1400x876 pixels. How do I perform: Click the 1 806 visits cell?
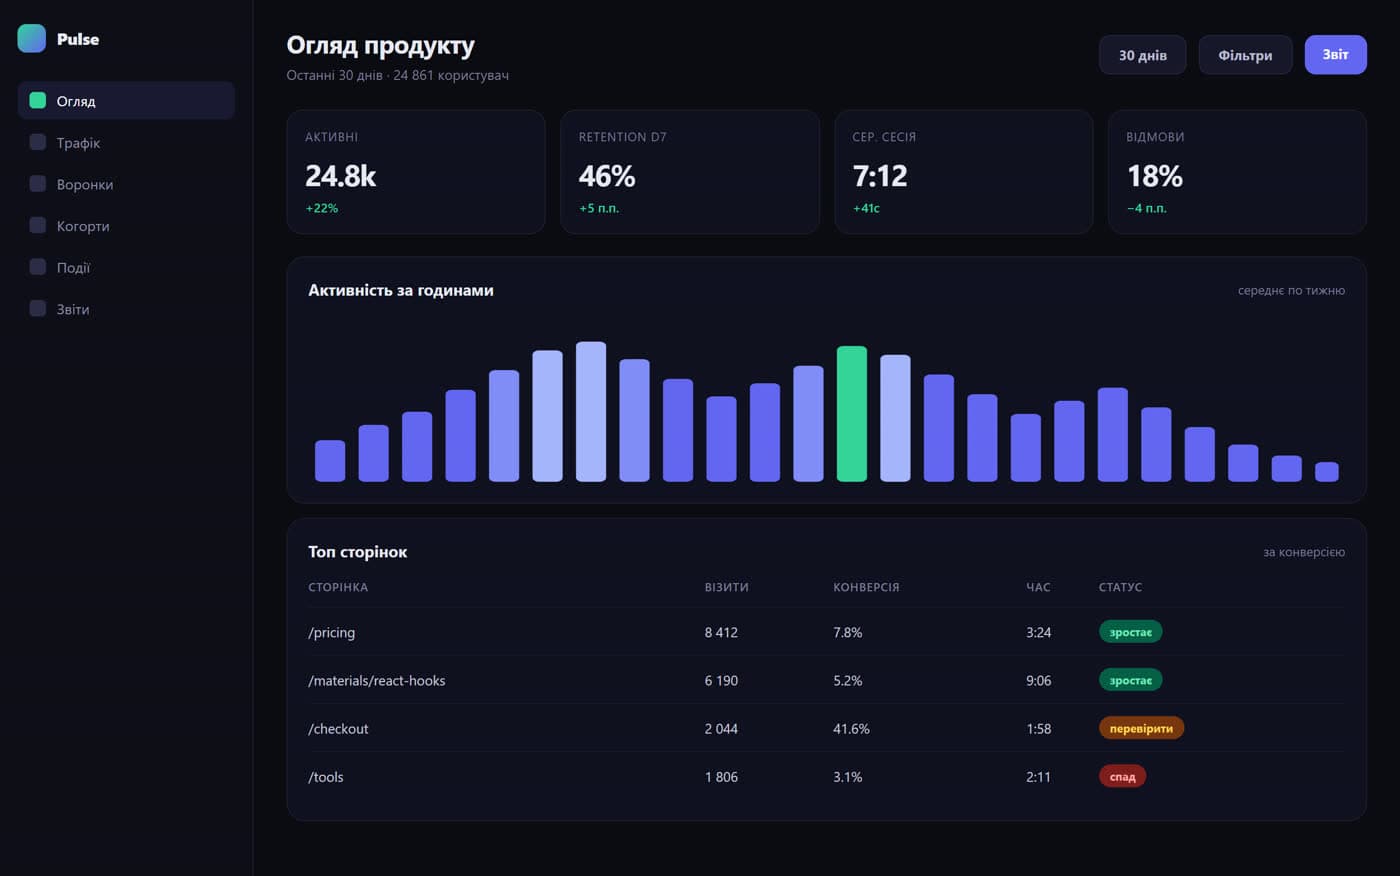click(x=721, y=776)
